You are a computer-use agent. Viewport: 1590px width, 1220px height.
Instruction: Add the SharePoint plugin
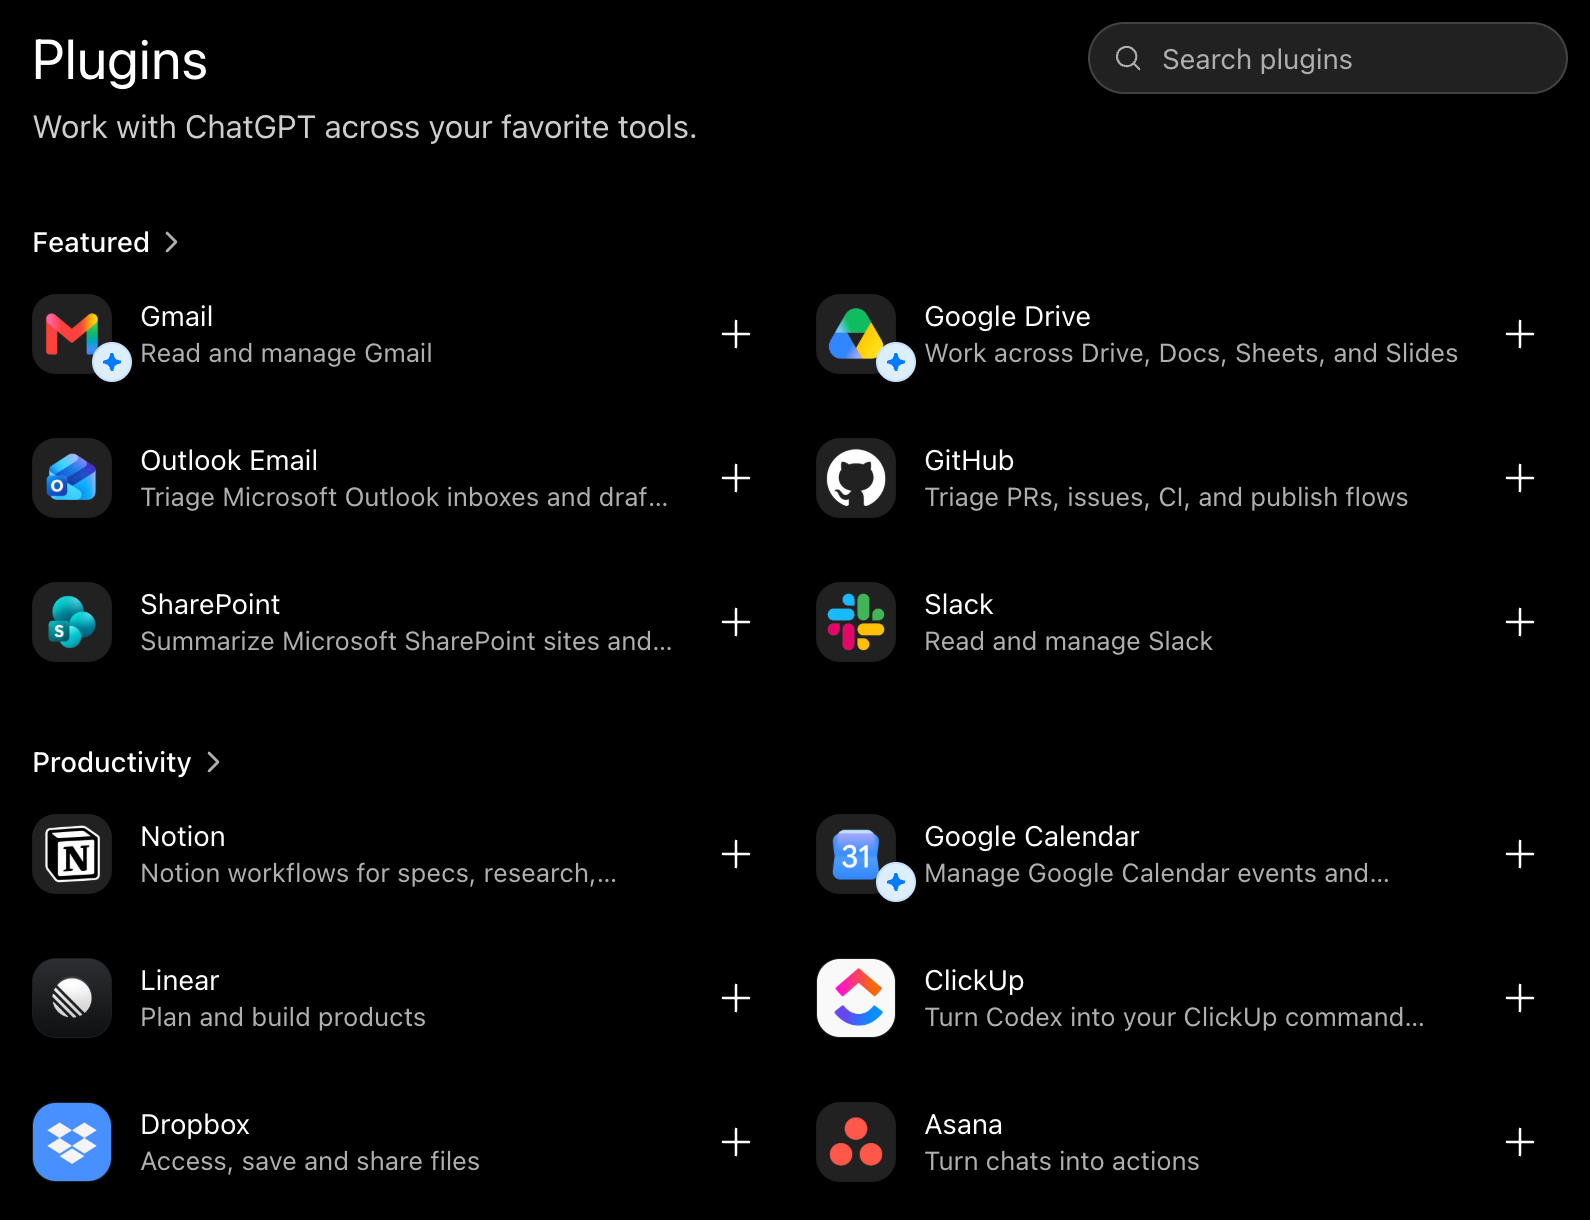[x=736, y=622]
